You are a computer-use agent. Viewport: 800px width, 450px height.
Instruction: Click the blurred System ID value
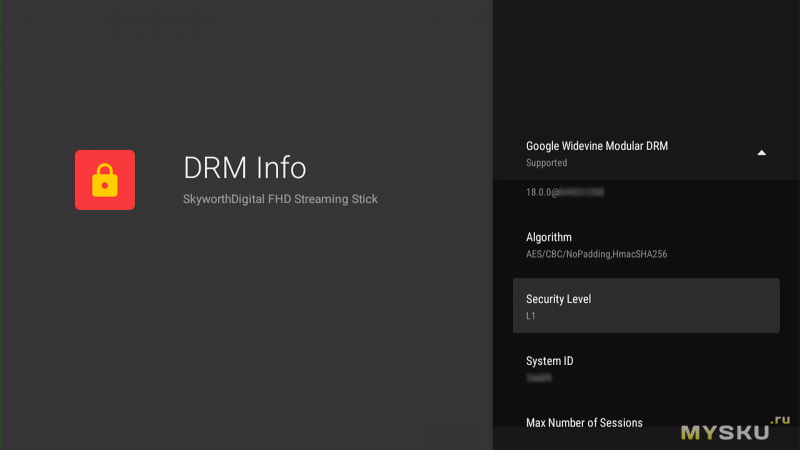538,378
